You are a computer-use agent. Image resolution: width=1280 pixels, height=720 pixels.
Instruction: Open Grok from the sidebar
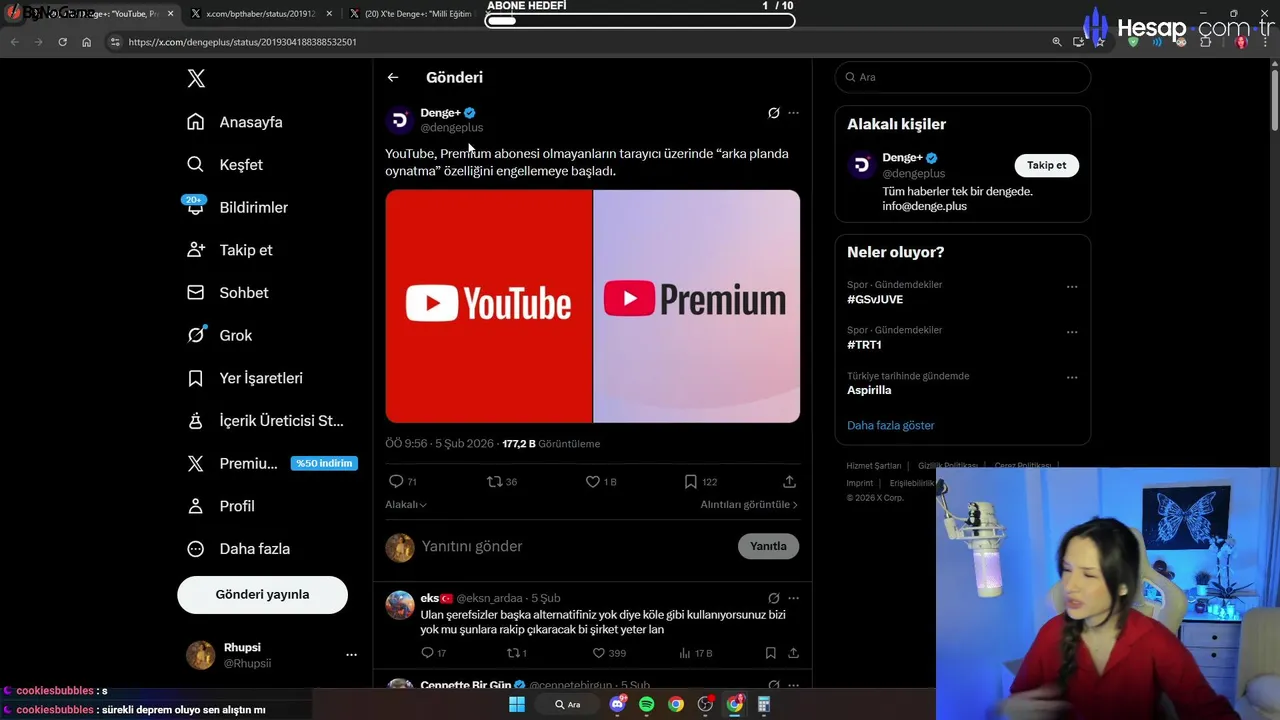pyautogui.click(x=219, y=335)
